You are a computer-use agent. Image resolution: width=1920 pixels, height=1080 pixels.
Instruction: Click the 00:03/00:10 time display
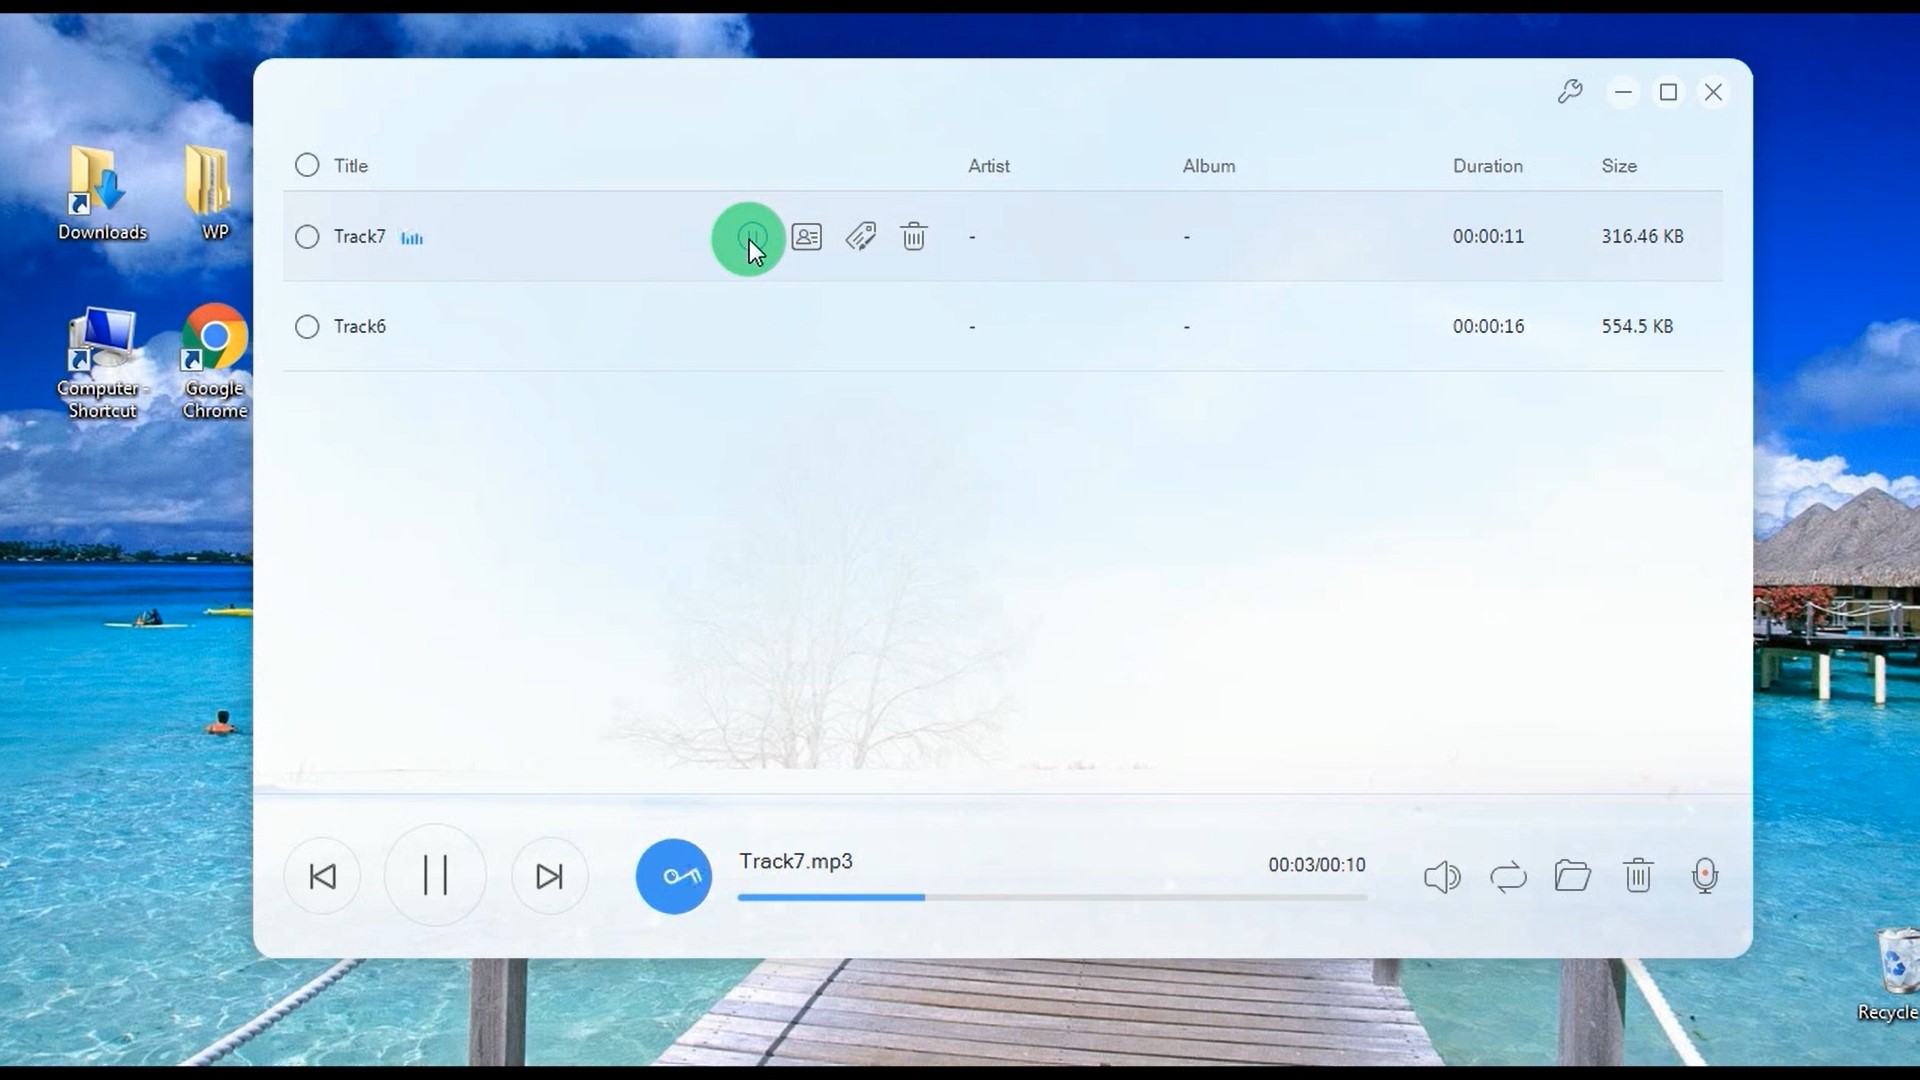[x=1317, y=865]
